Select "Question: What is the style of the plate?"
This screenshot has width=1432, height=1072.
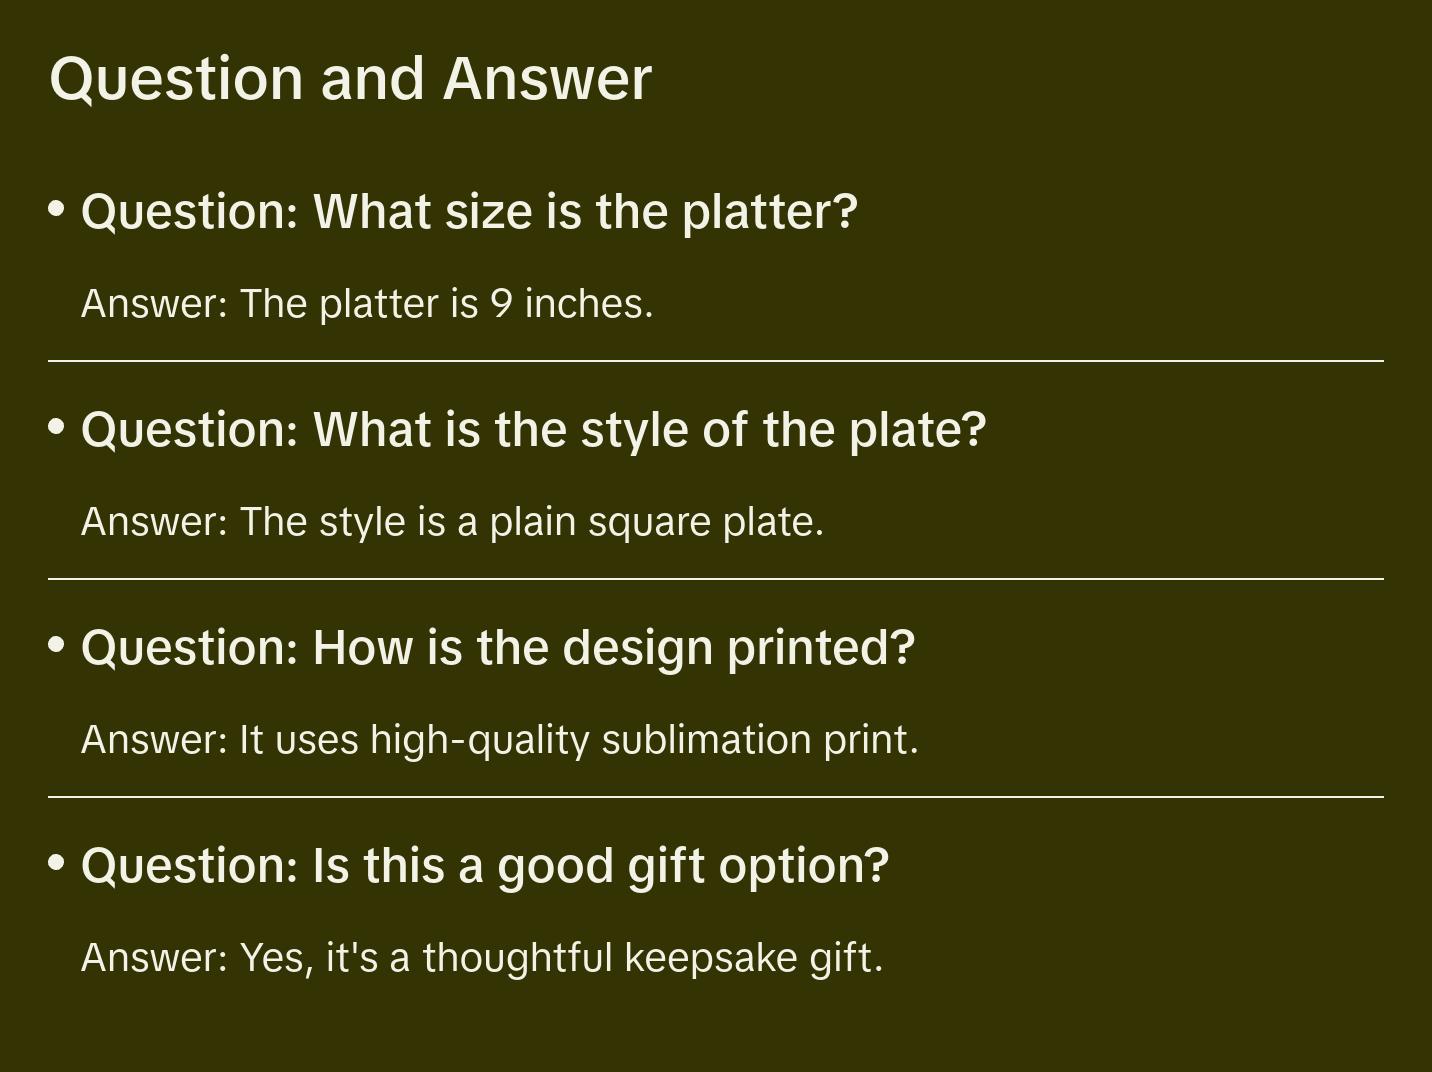click(x=533, y=430)
